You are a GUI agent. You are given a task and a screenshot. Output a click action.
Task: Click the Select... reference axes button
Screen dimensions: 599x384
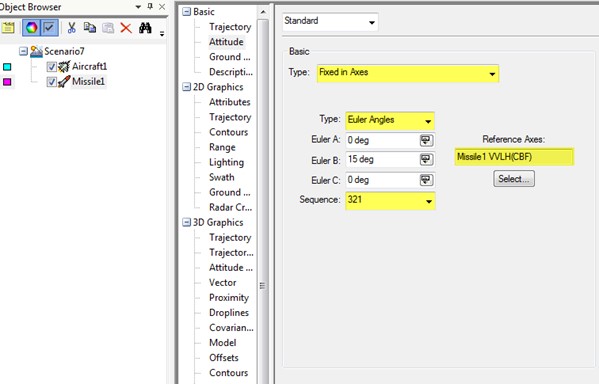pyautogui.click(x=514, y=179)
